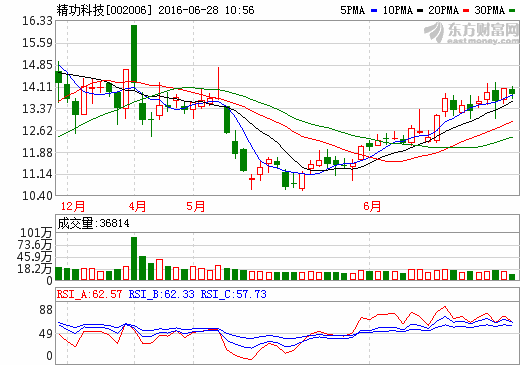Click the 12月 date axis marker
This screenshot has width=520, height=365.
click(73, 206)
